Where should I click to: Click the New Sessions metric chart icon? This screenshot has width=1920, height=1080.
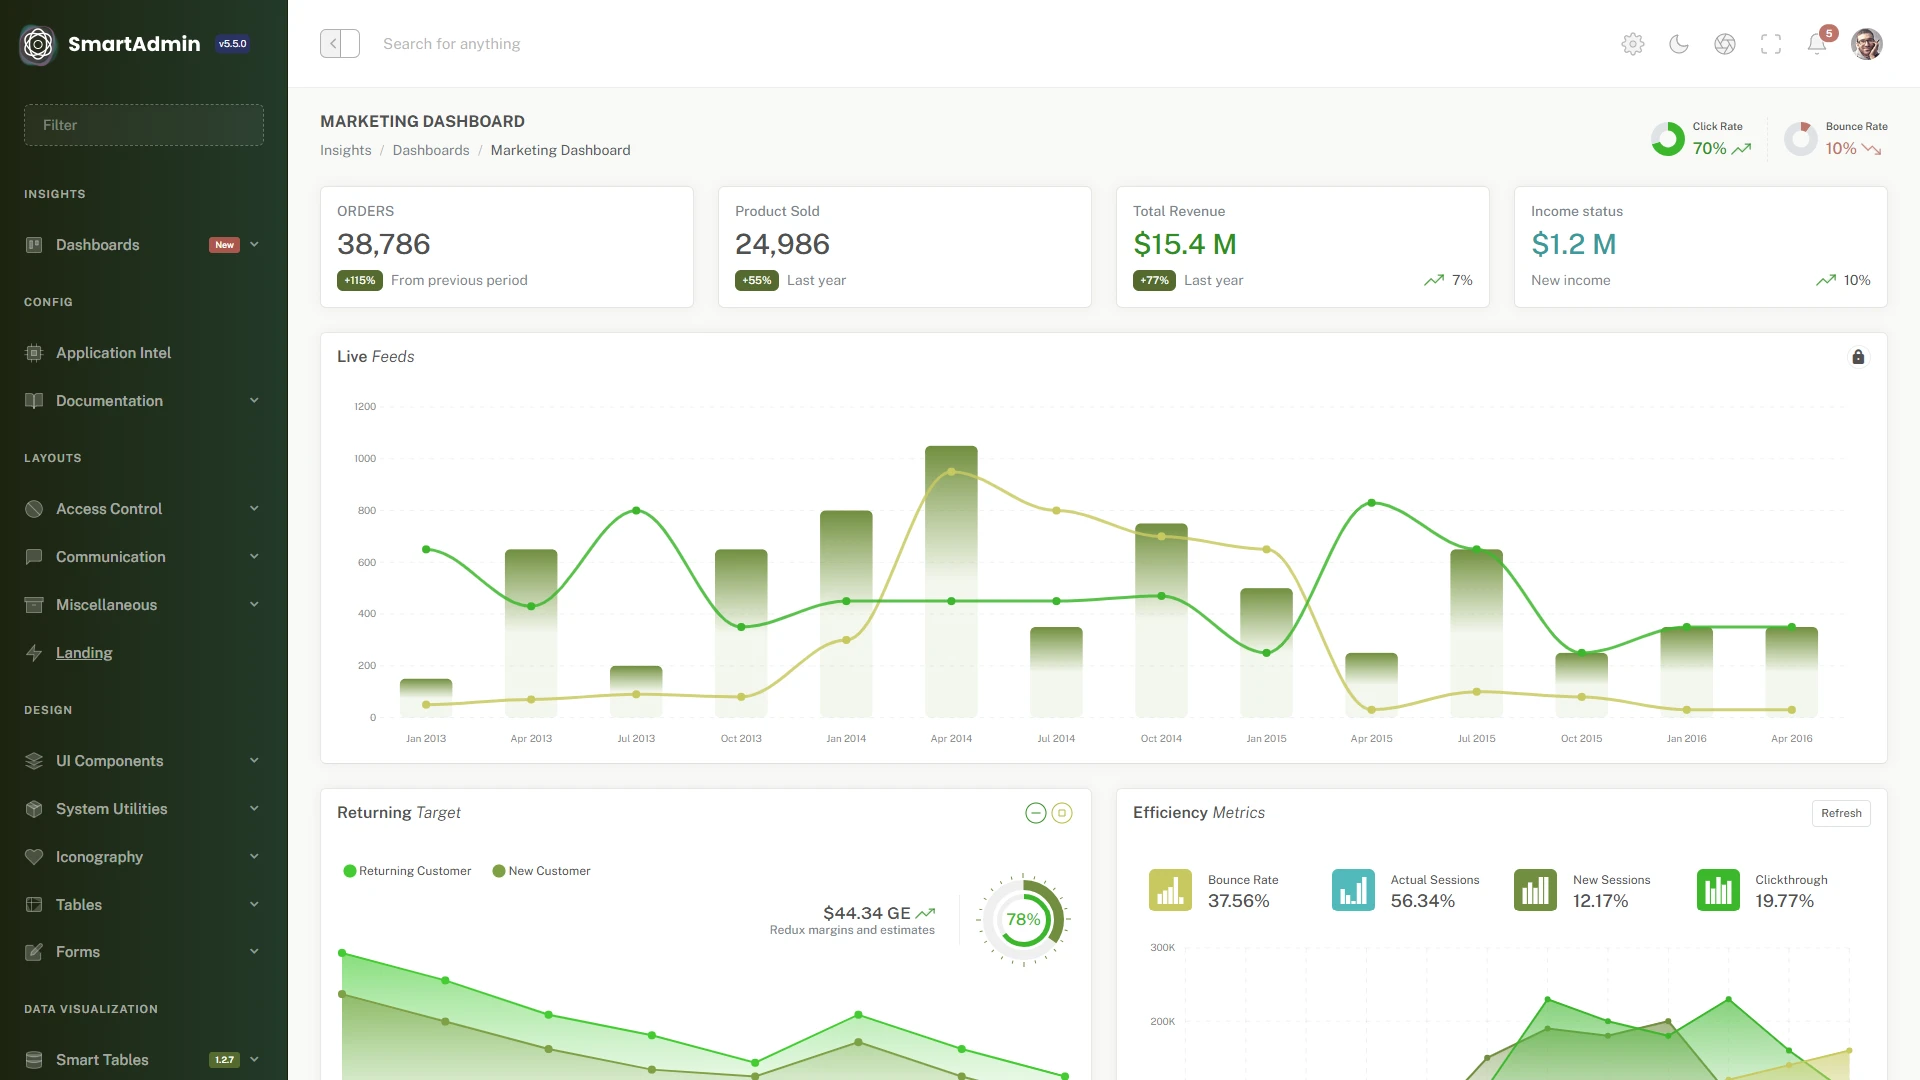pos(1535,890)
